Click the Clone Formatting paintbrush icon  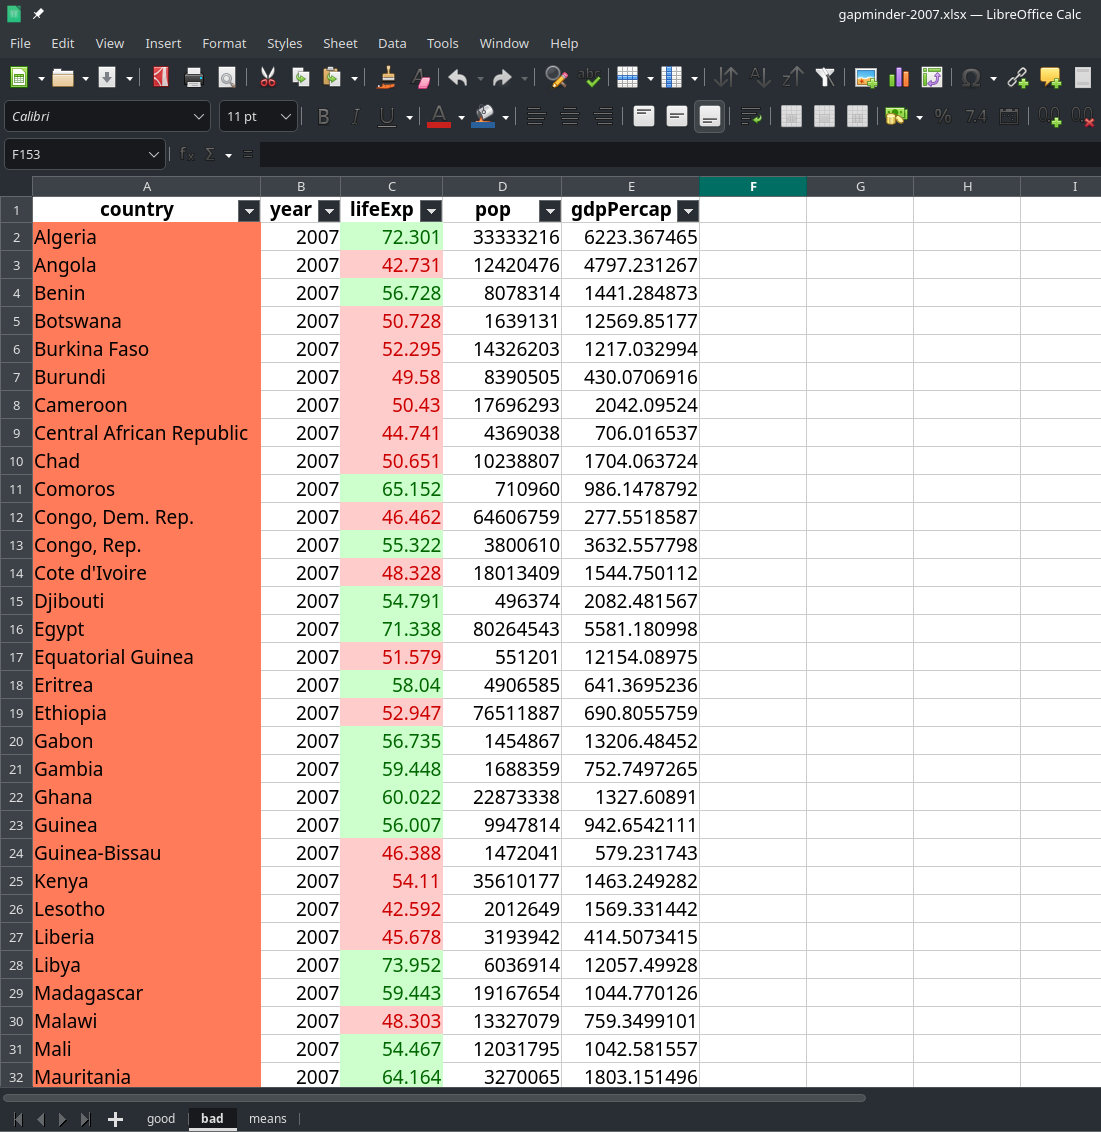tap(388, 78)
